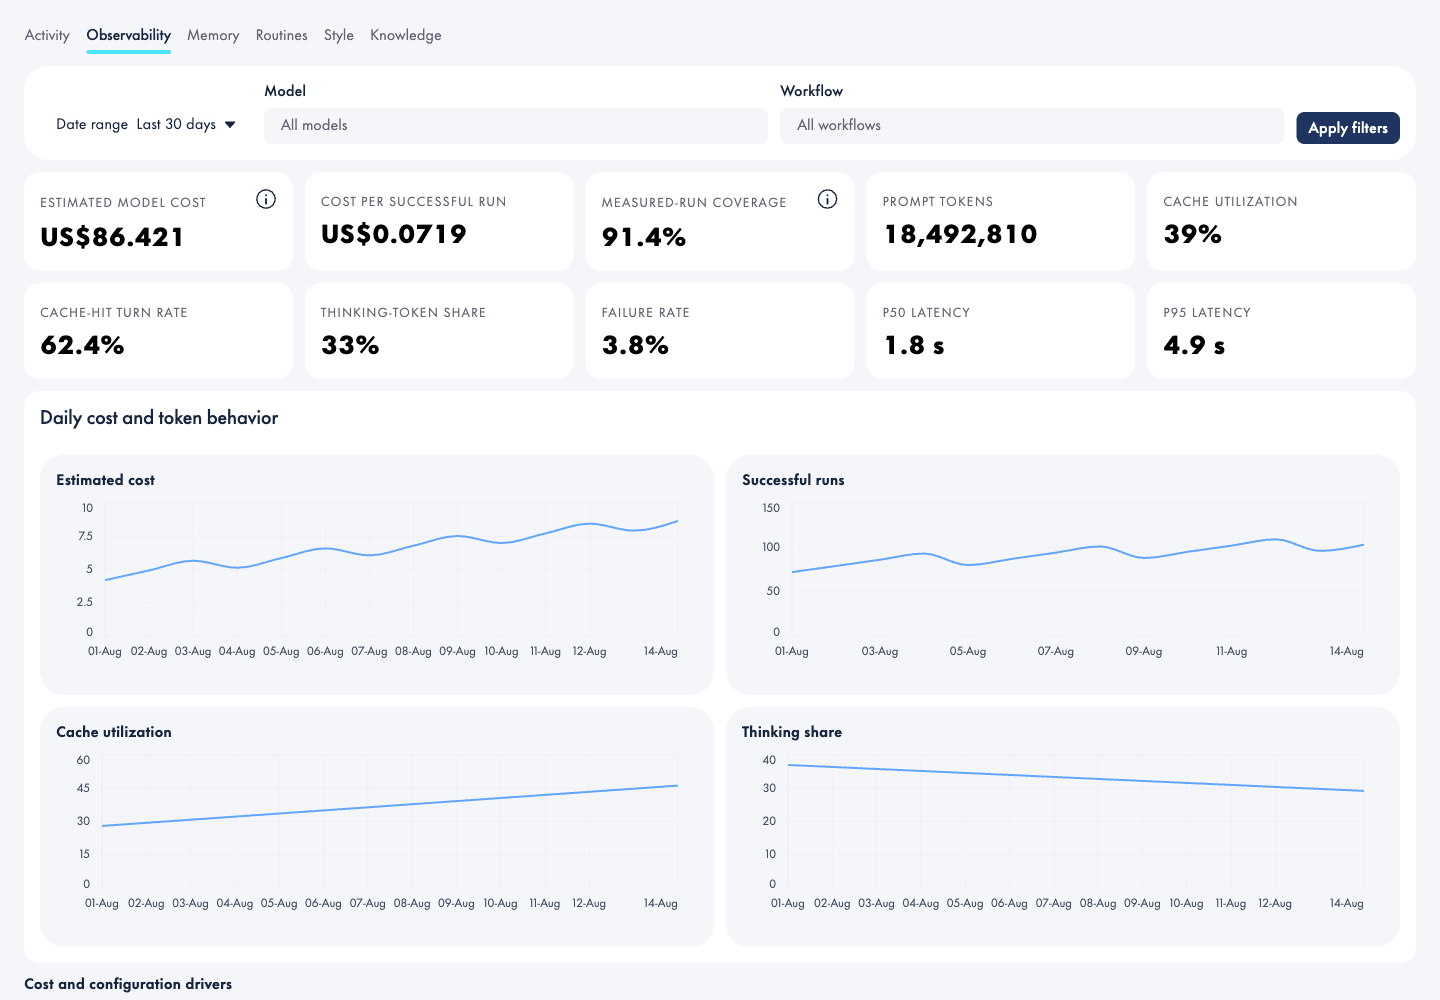Click the Cost per Successful Run card
Viewport: 1440px width, 1000px height.
(439, 221)
